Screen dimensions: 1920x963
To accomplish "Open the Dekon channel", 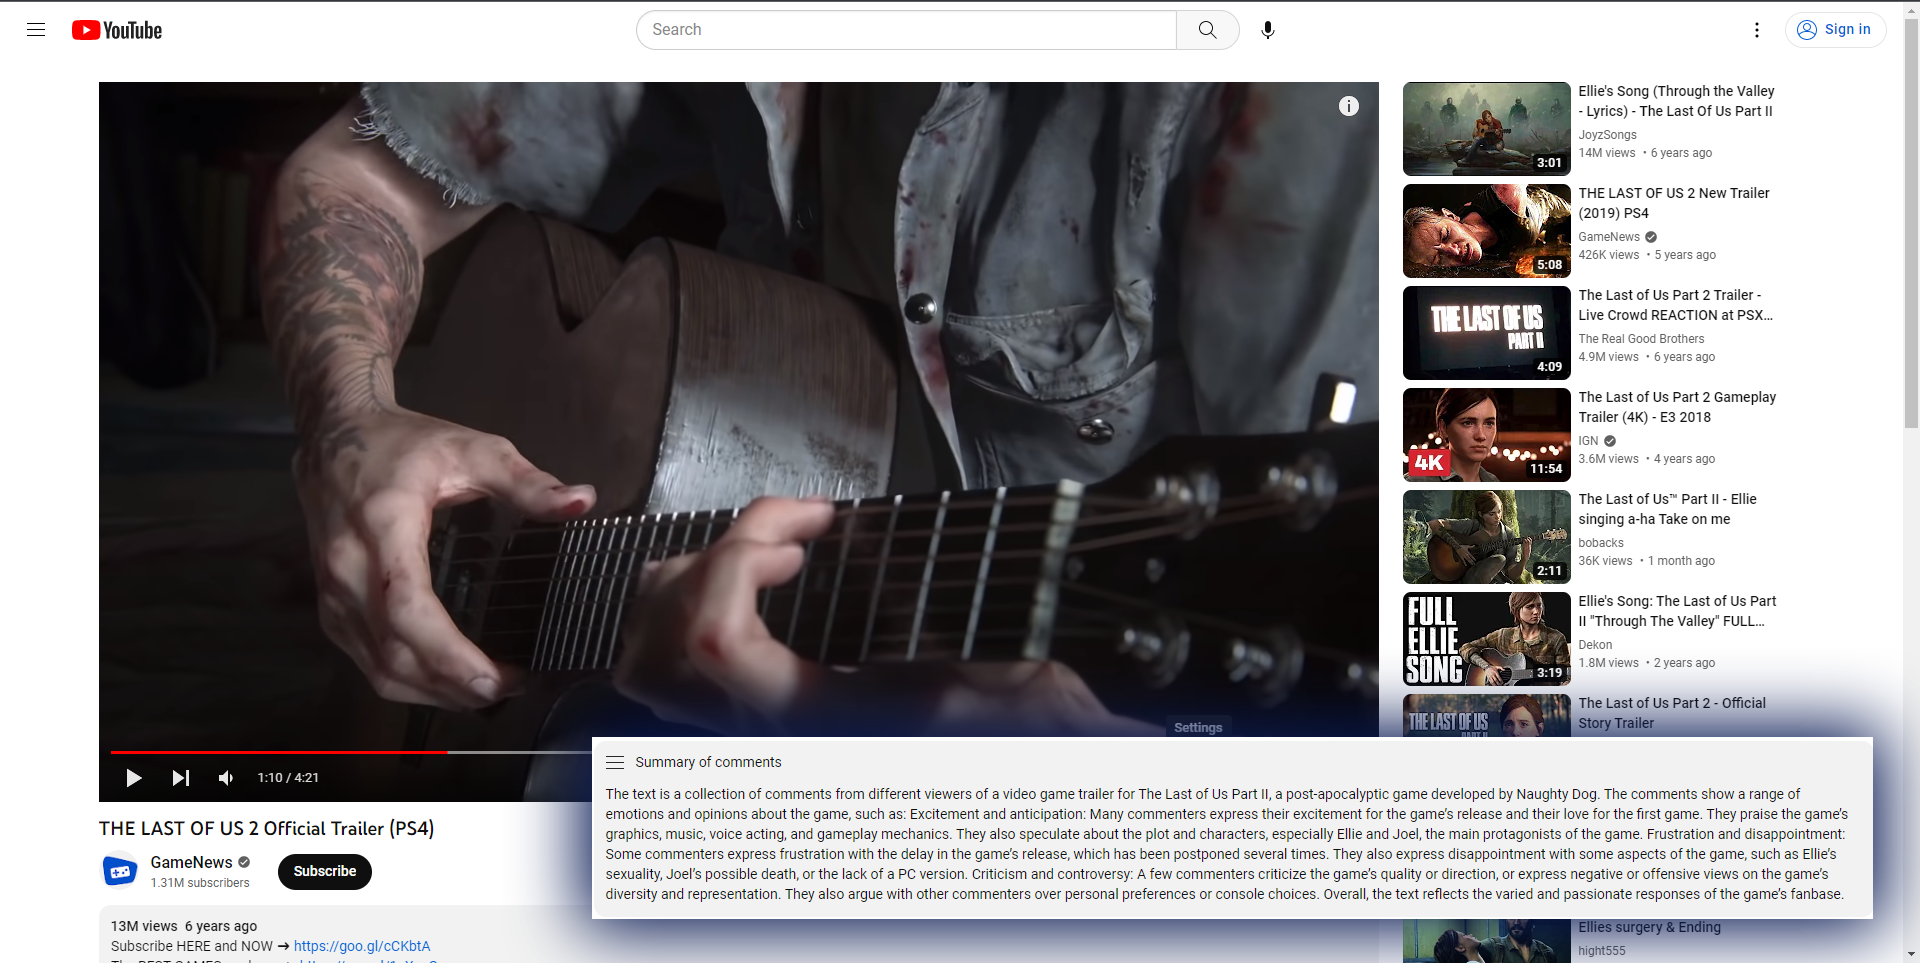I will (1595, 645).
